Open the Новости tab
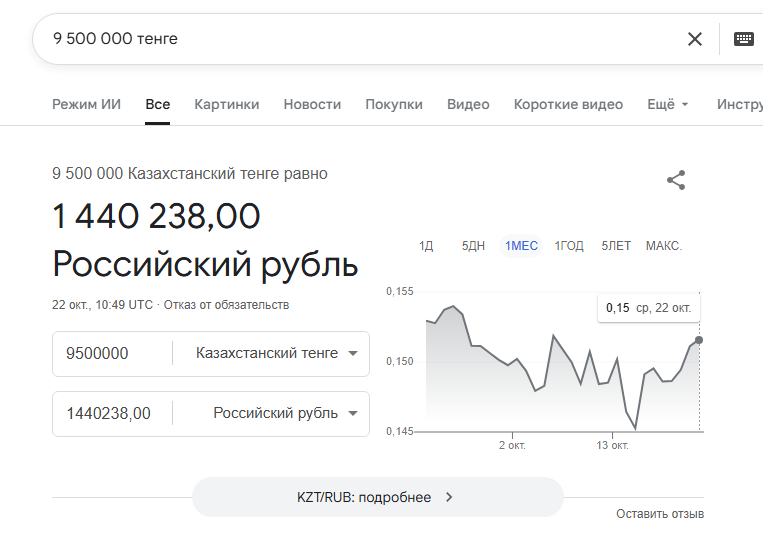 (x=312, y=104)
